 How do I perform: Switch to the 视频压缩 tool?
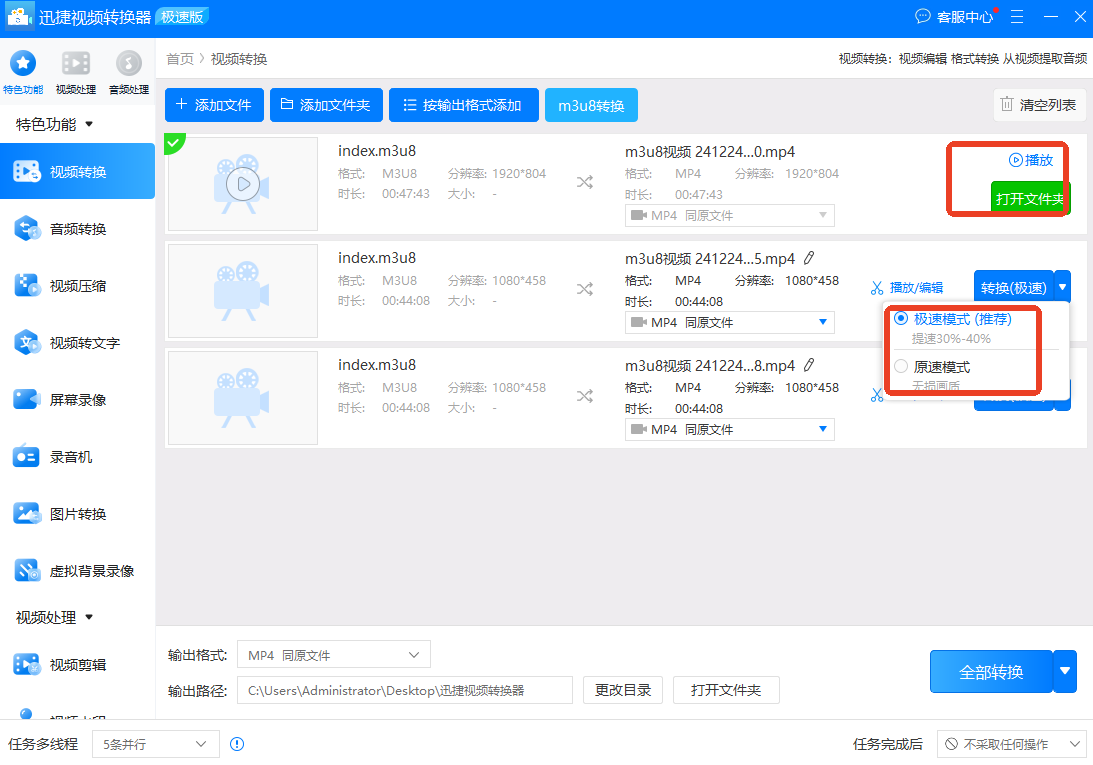tap(77, 285)
